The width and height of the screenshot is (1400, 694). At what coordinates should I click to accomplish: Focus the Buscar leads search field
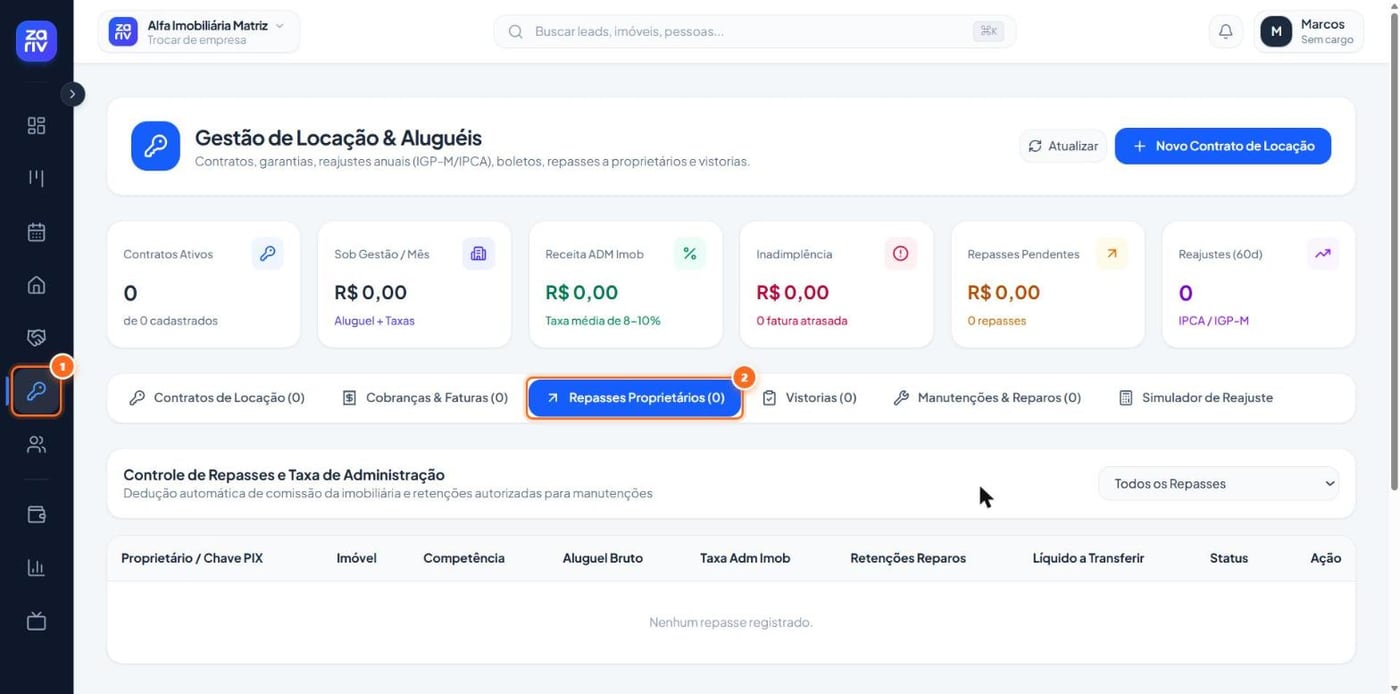[x=754, y=32]
